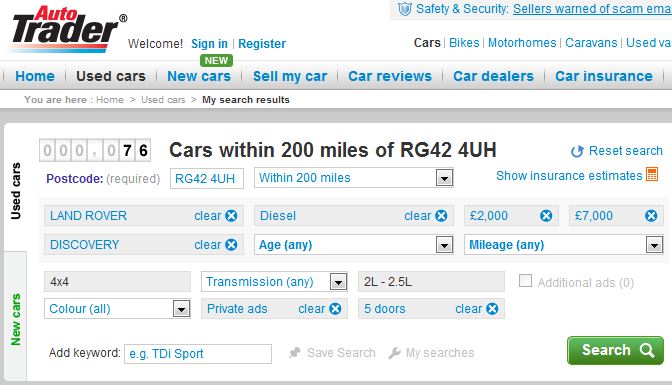Clear the LAND ROVER make filter text
The width and height of the screenshot is (672, 385).
click(x=208, y=216)
